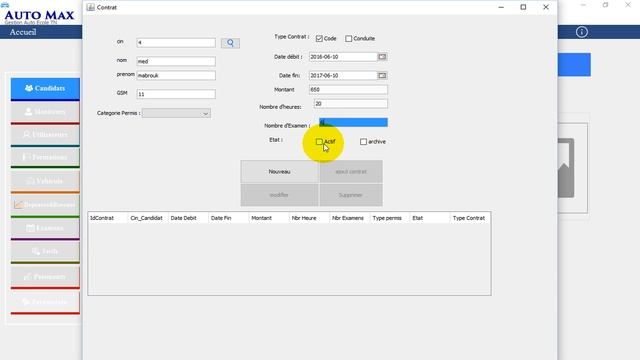Click the Montant column header in the table
The height and width of the screenshot is (360, 640).
269,218
